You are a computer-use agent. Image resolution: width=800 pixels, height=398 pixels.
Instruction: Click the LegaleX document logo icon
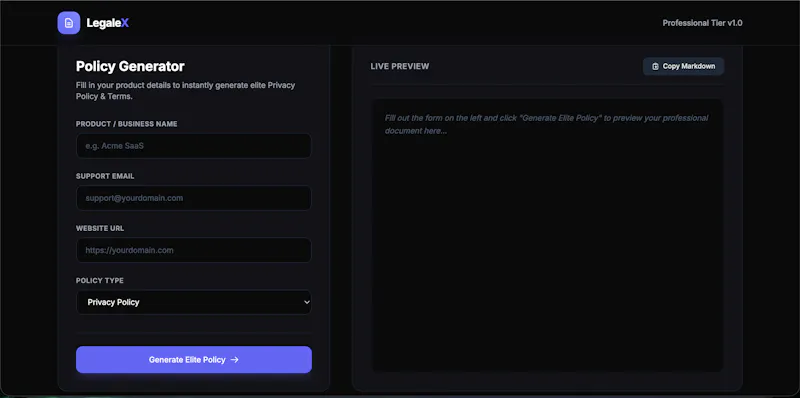coord(69,23)
